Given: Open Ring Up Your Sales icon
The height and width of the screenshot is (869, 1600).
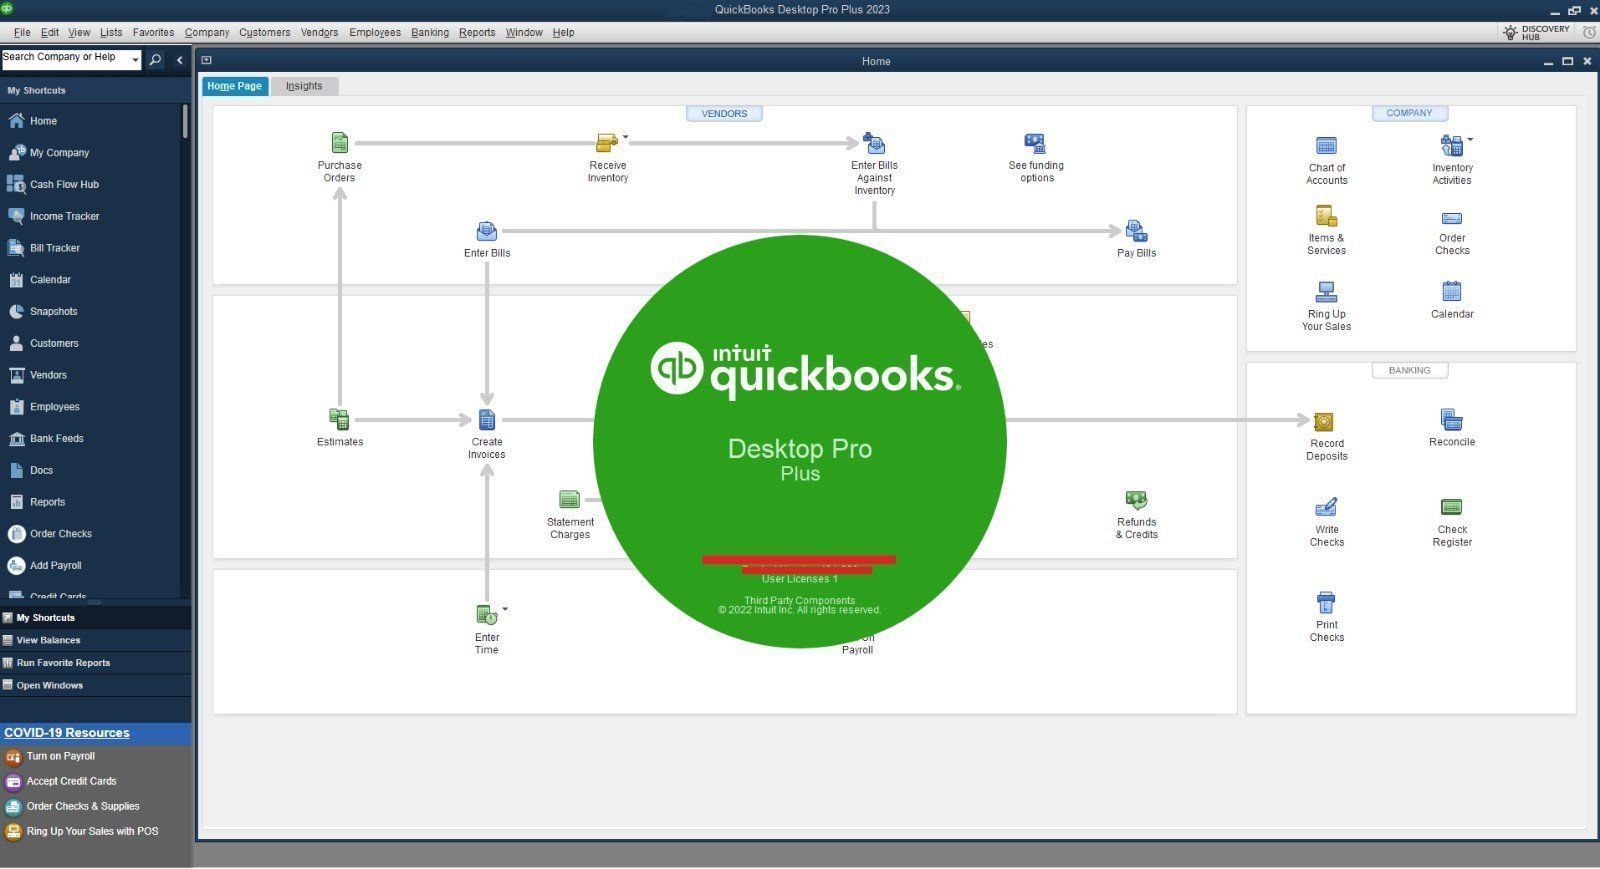Looking at the screenshot, I should 1326,292.
